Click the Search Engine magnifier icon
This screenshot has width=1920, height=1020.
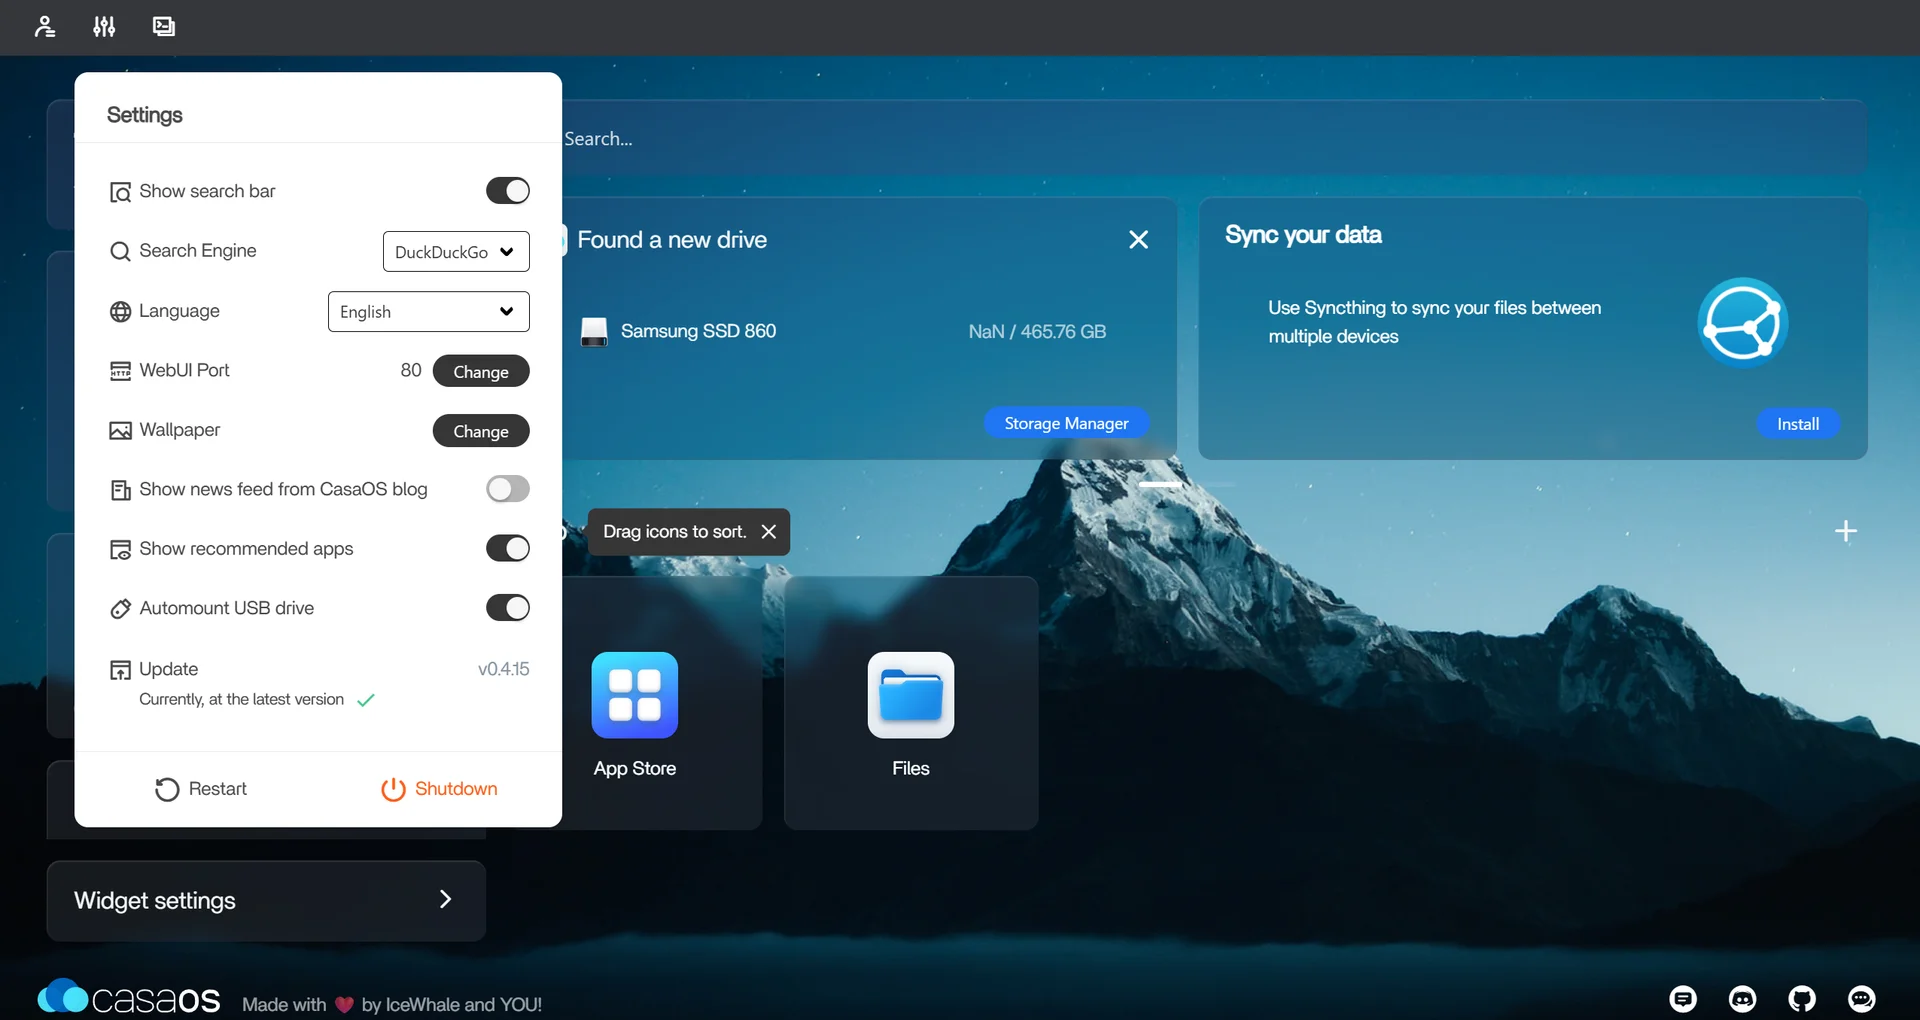pyautogui.click(x=120, y=251)
